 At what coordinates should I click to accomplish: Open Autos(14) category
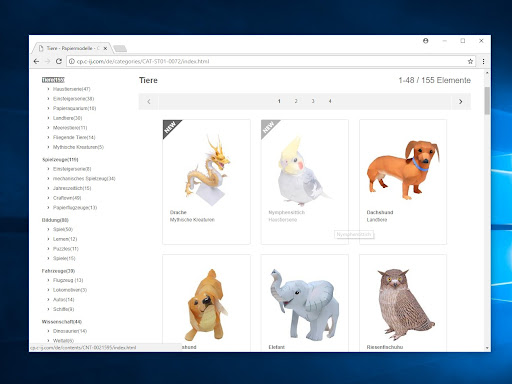(x=64, y=300)
